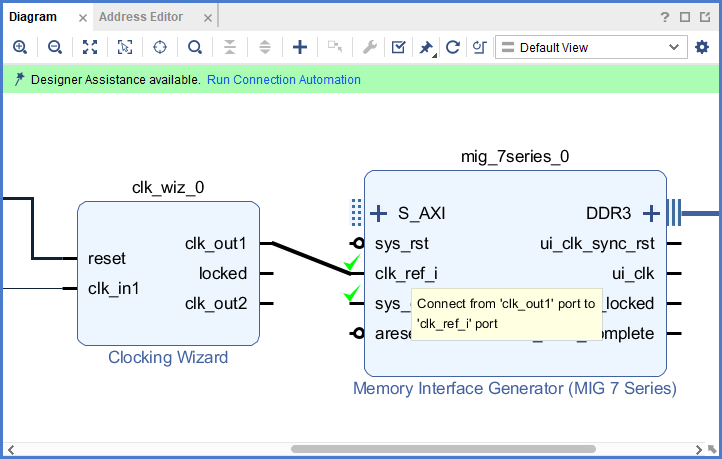Viewport: 722px width, 459px height.
Task: Select the mig_7series_0 block title
Action: (515, 157)
